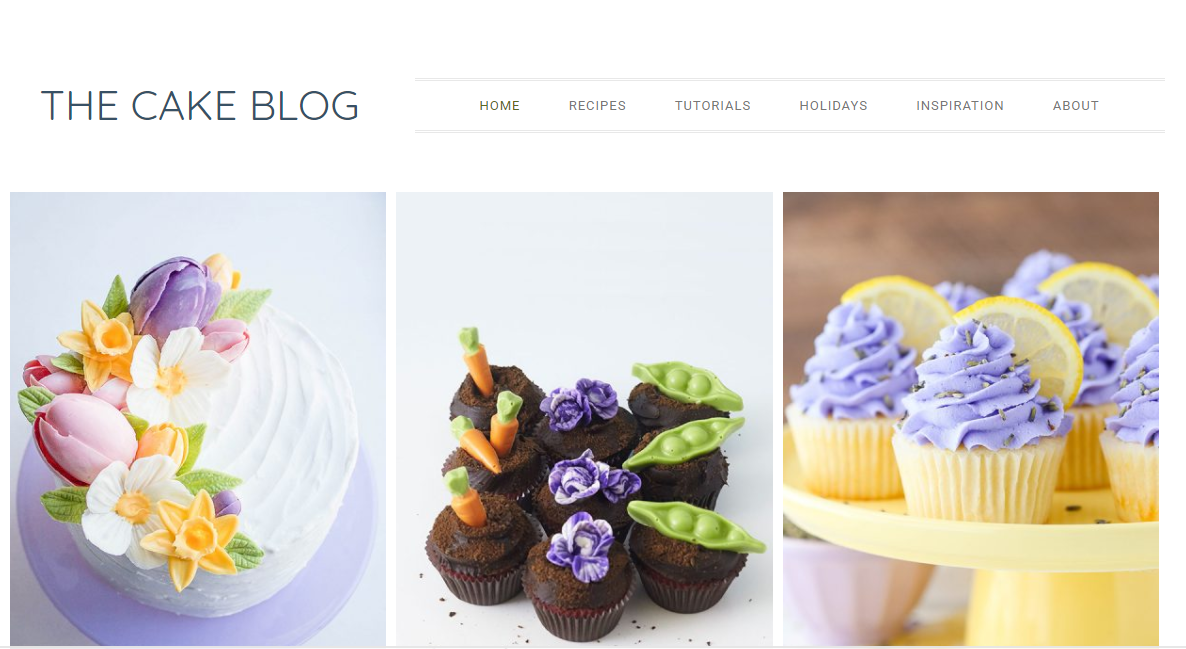Open the lavender lemon cupcakes thumbnail
This screenshot has height=649, width=1186.
[x=970, y=419]
